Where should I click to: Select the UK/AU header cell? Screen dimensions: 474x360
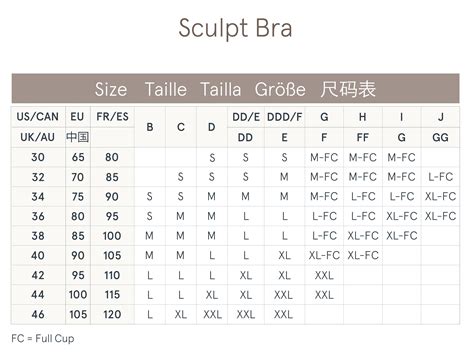point(38,137)
